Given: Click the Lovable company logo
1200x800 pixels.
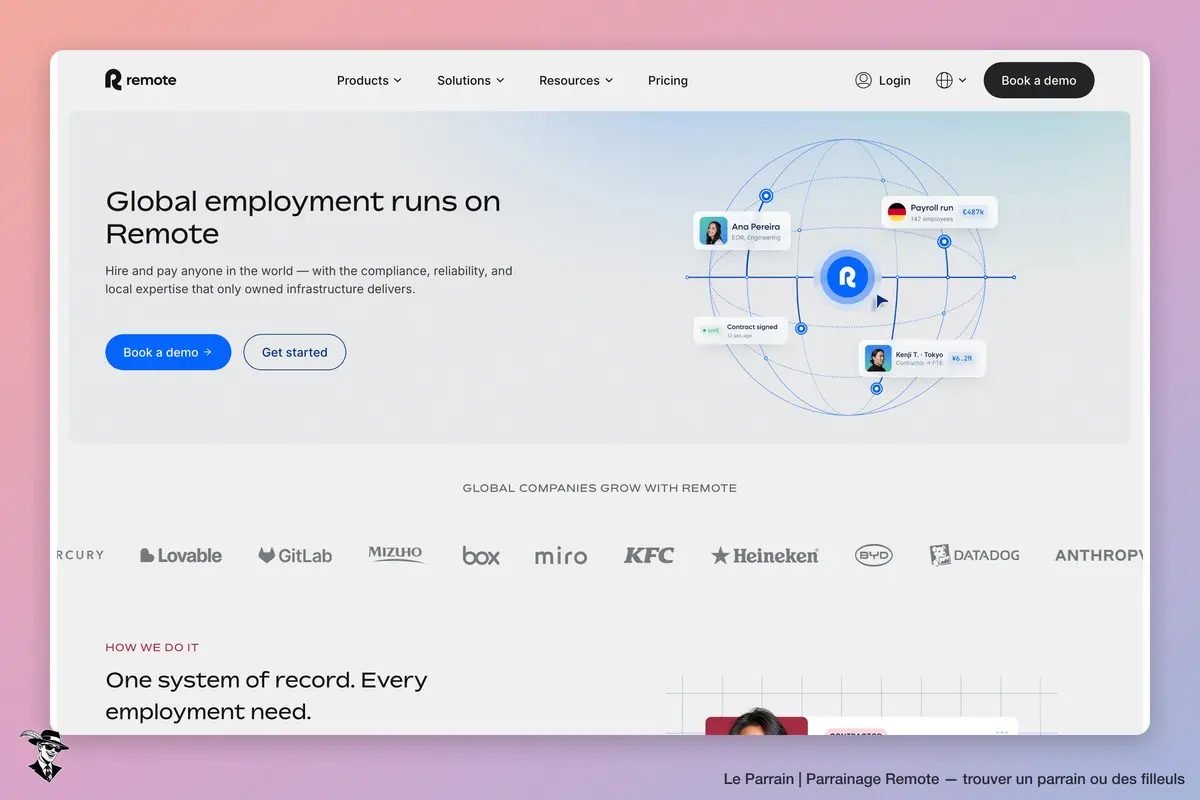Looking at the screenshot, I should [181, 555].
